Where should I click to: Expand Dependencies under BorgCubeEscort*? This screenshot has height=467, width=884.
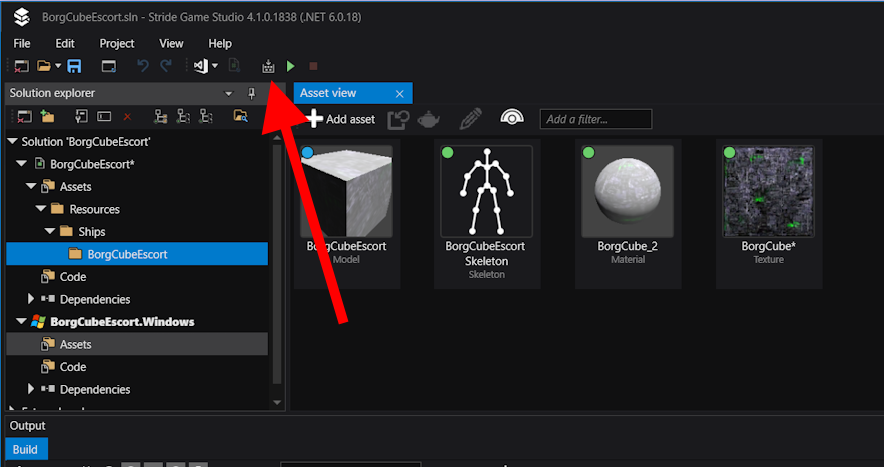tap(31, 299)
